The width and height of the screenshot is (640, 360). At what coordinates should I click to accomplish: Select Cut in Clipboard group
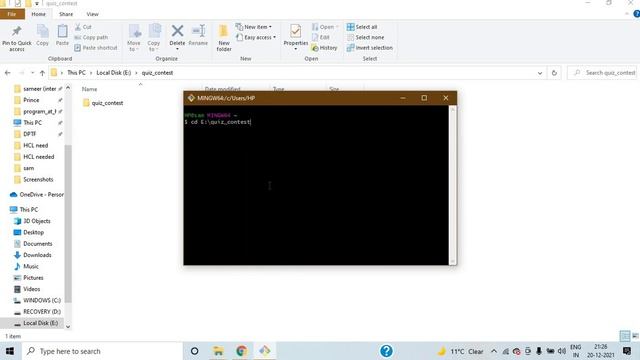click(83, 27)
